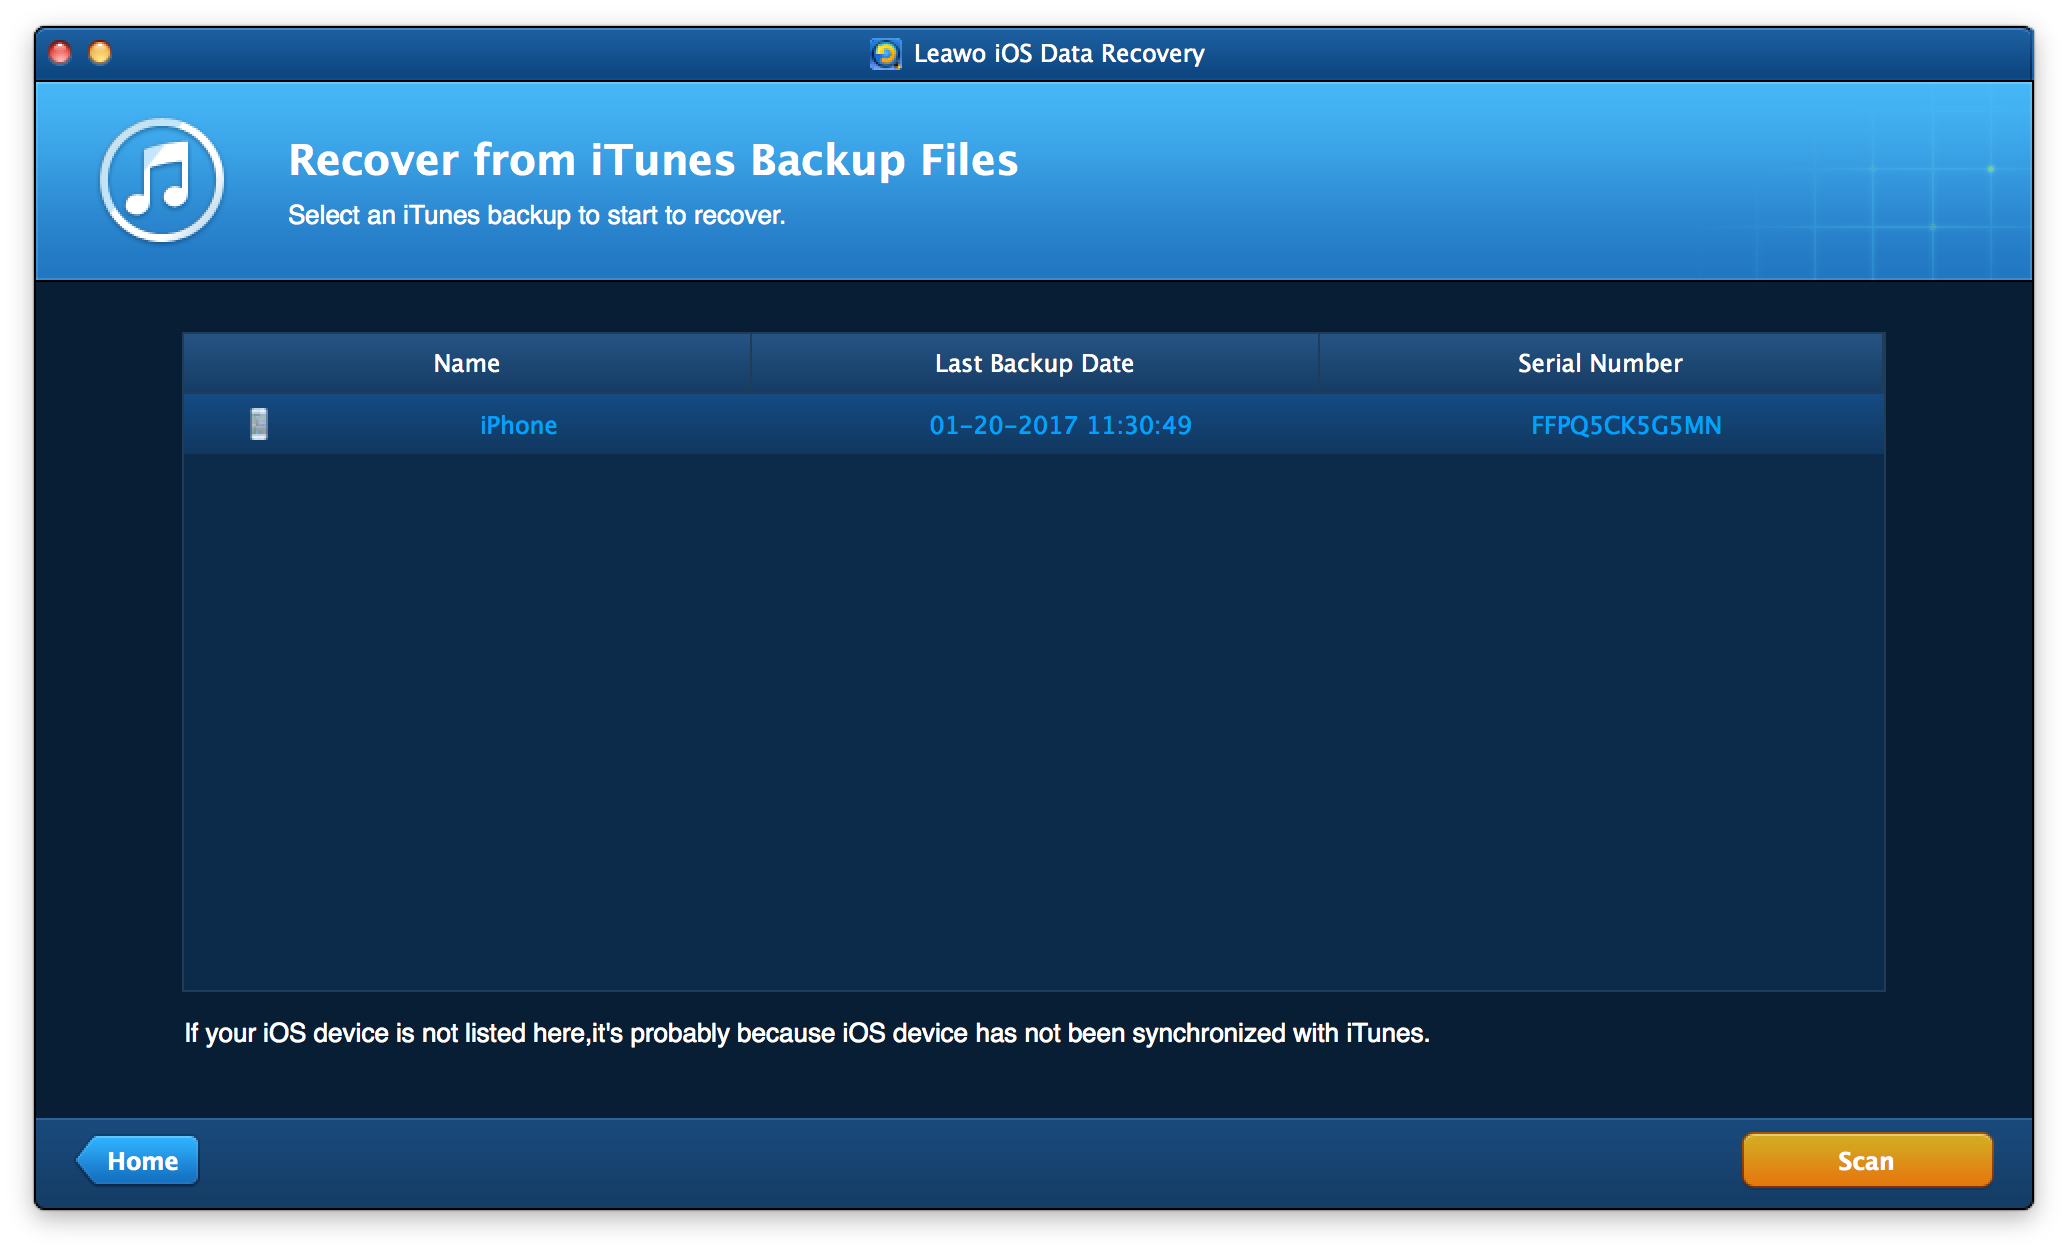Screen dimensions: 2068x1252
Task: Click the iTunes music note icon
Action: (x=161, y=181)
